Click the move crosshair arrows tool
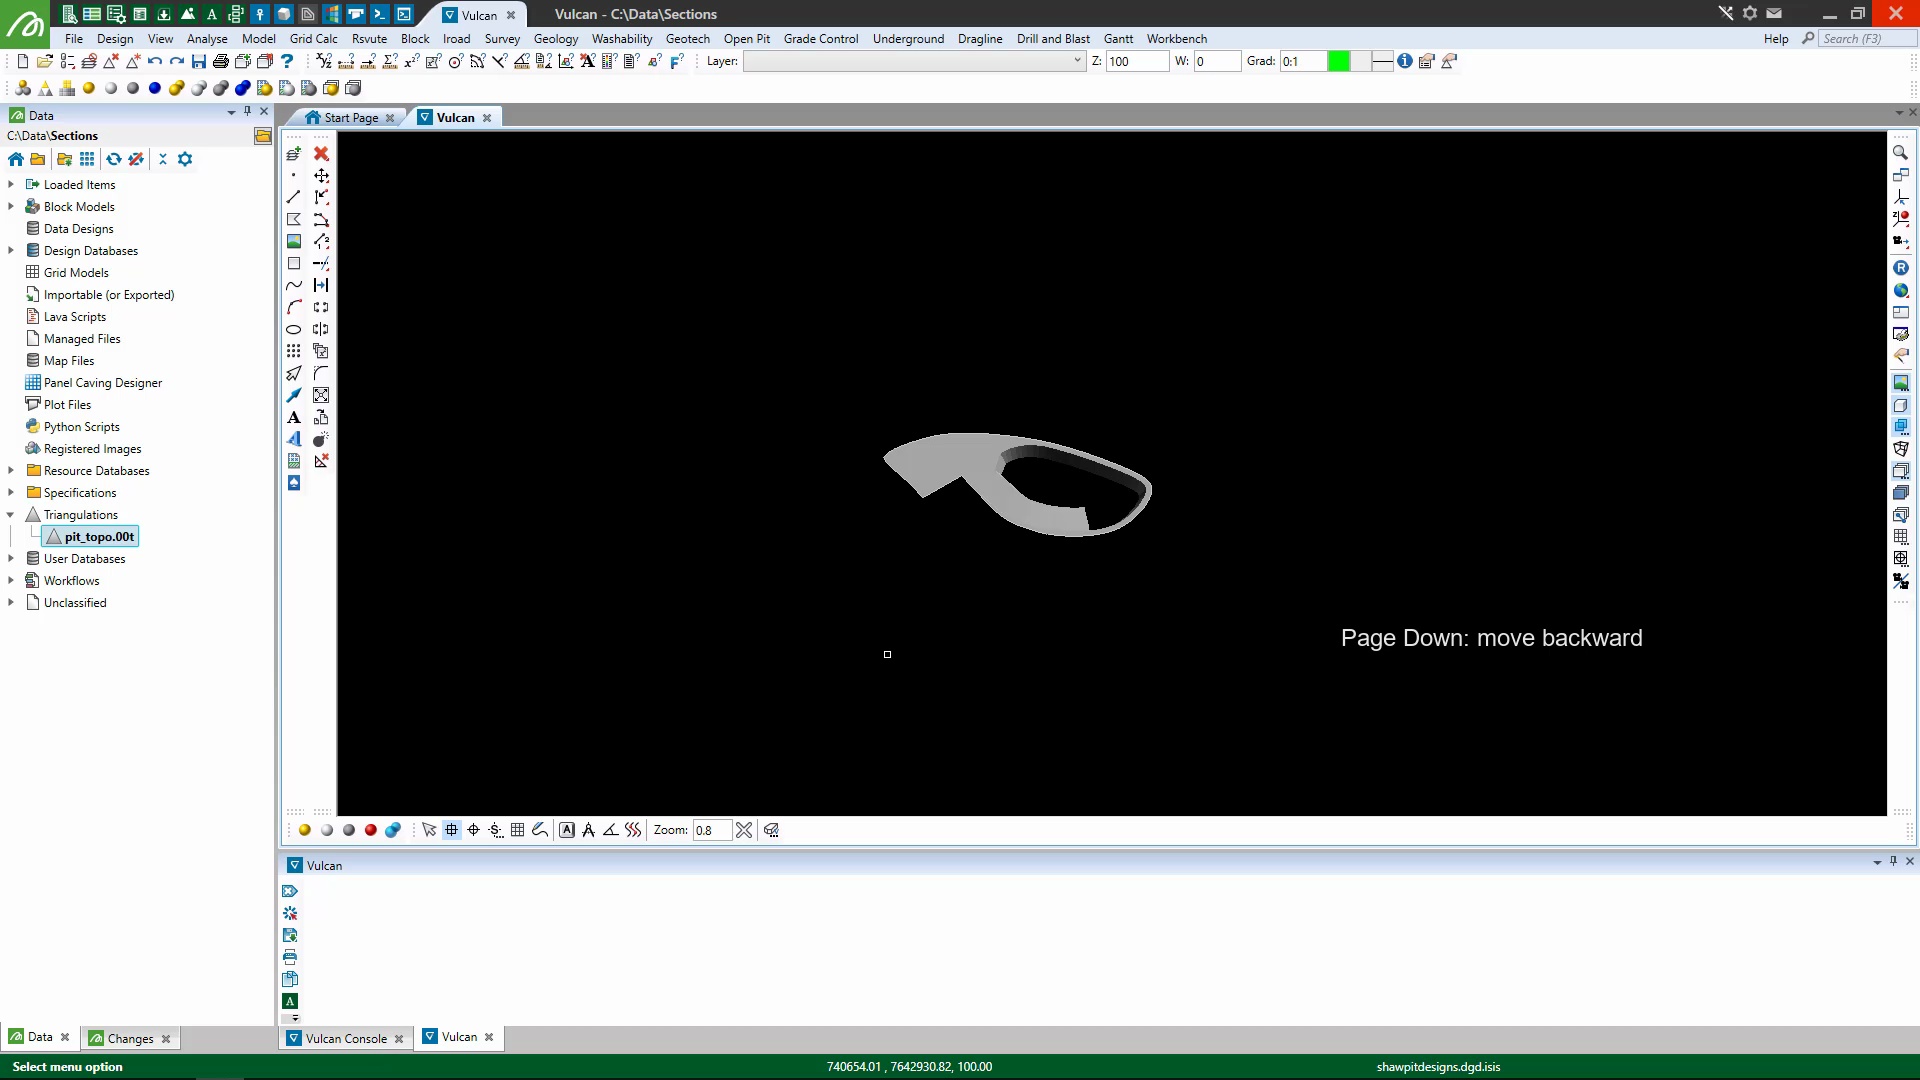Viewport: 1920px width, 1080px height. (321, 175)
